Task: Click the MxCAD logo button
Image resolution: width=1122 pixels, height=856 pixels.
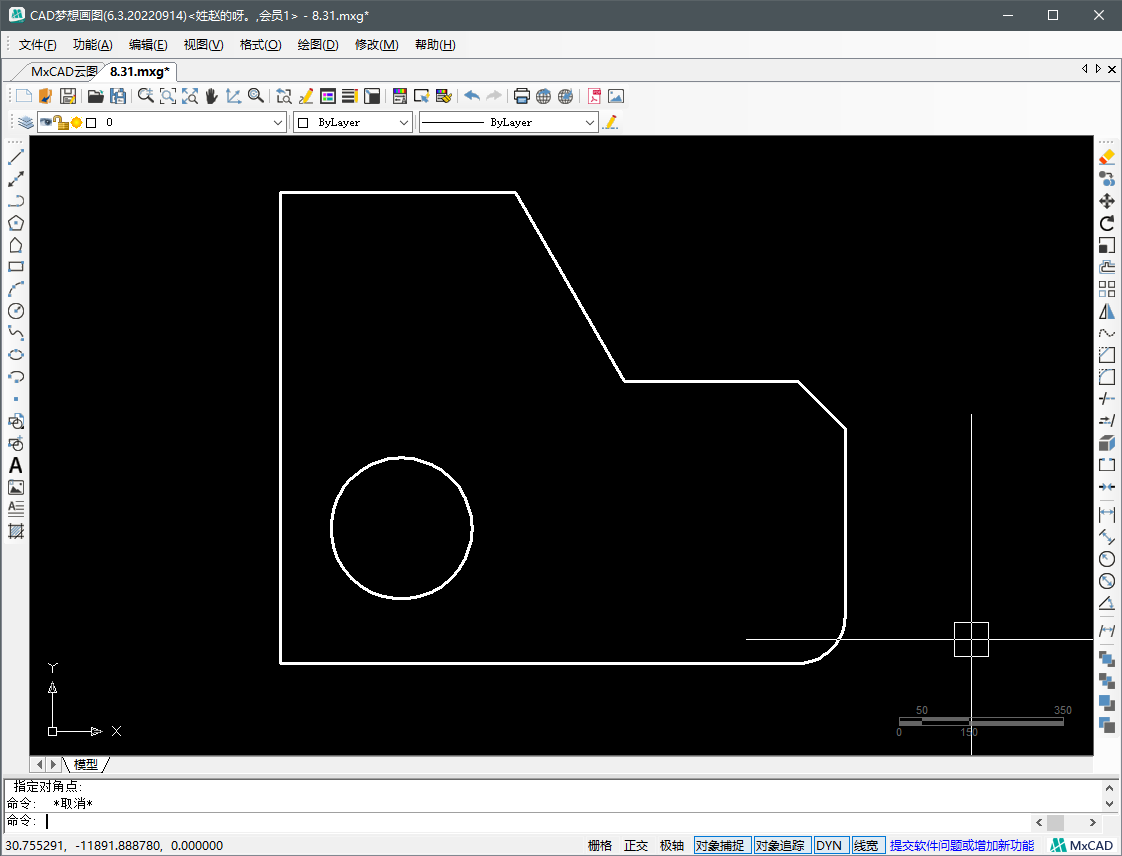Action: coord(1081,845)
